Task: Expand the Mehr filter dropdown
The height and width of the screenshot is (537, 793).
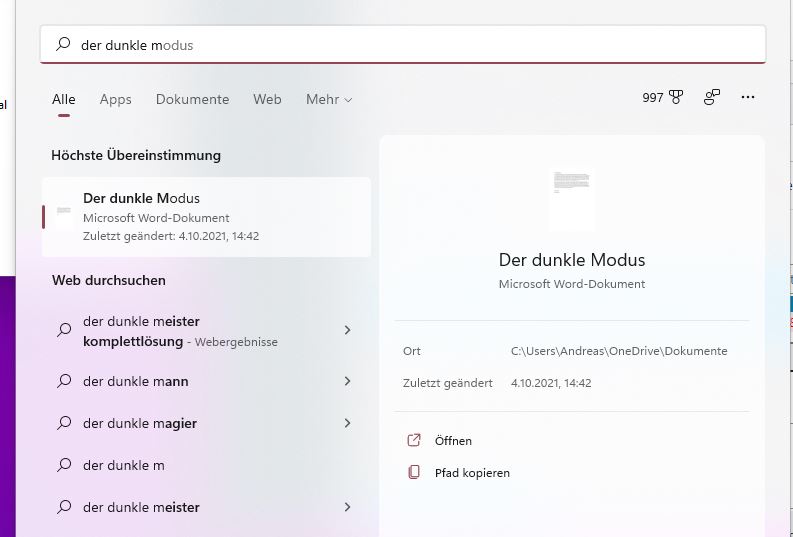Action: click(329, 100)
